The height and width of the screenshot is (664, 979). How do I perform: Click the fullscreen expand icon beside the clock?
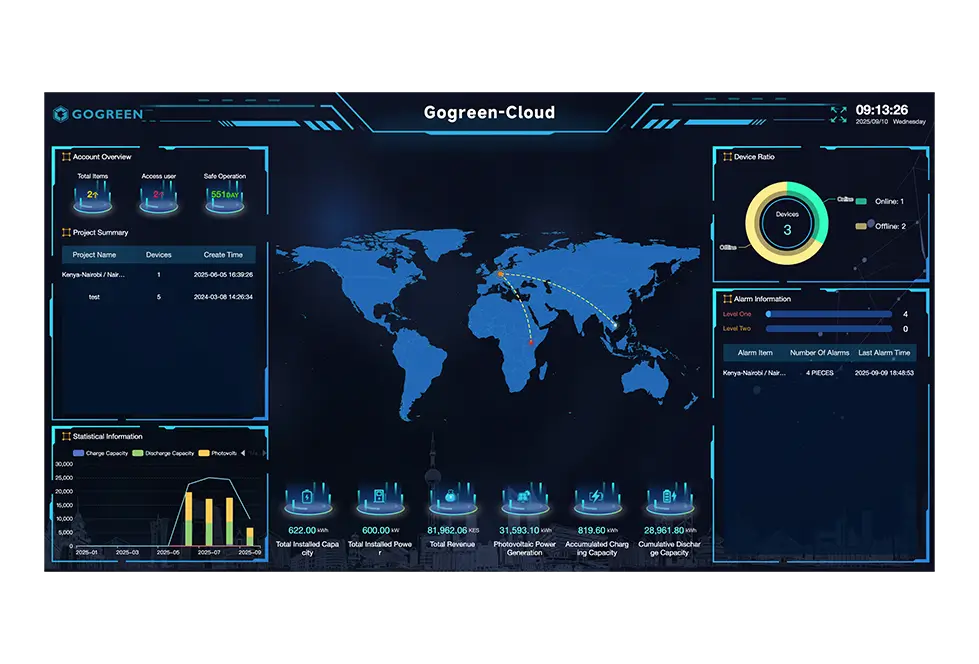[x=838, y=114]
